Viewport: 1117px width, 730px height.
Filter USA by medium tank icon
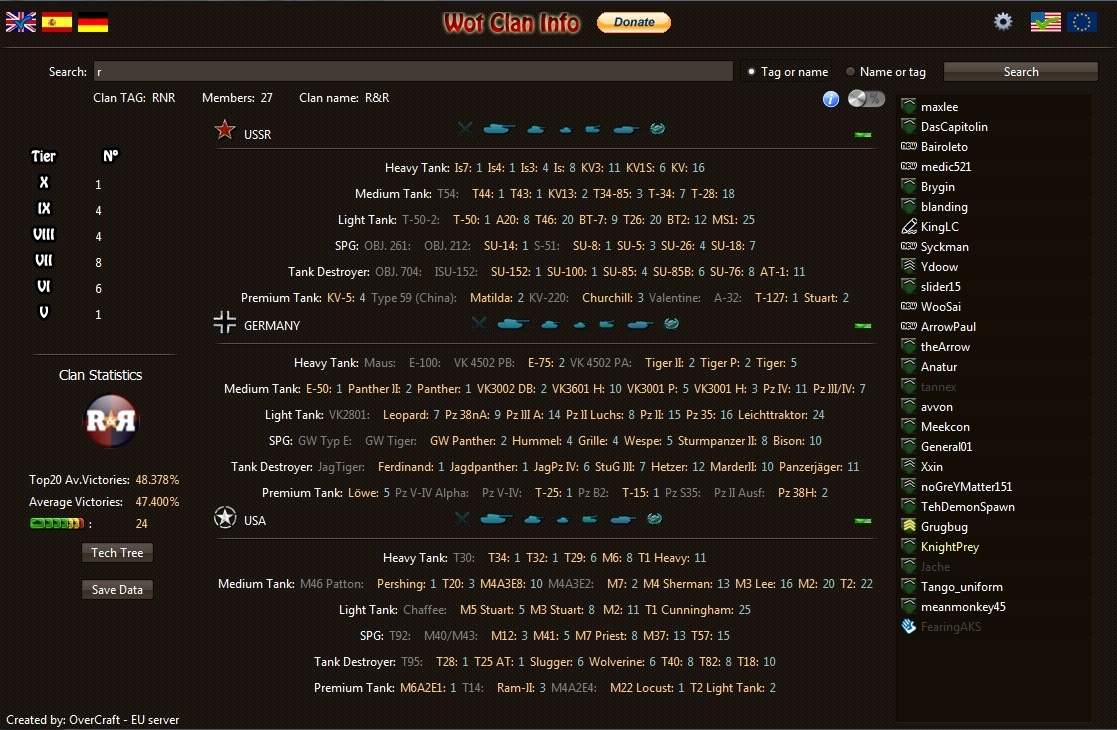point(533,519)
